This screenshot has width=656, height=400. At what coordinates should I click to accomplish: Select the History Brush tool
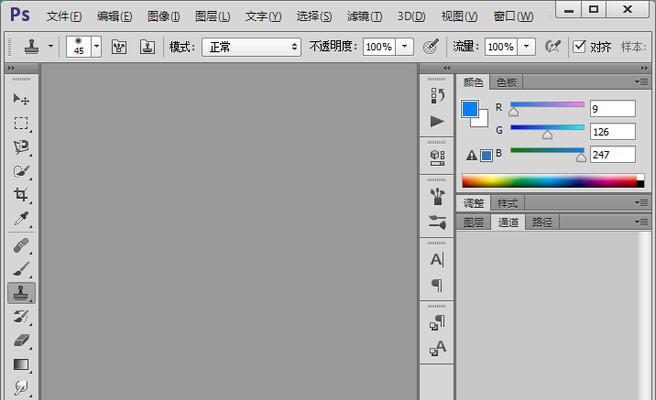click(x=21, y=317)
